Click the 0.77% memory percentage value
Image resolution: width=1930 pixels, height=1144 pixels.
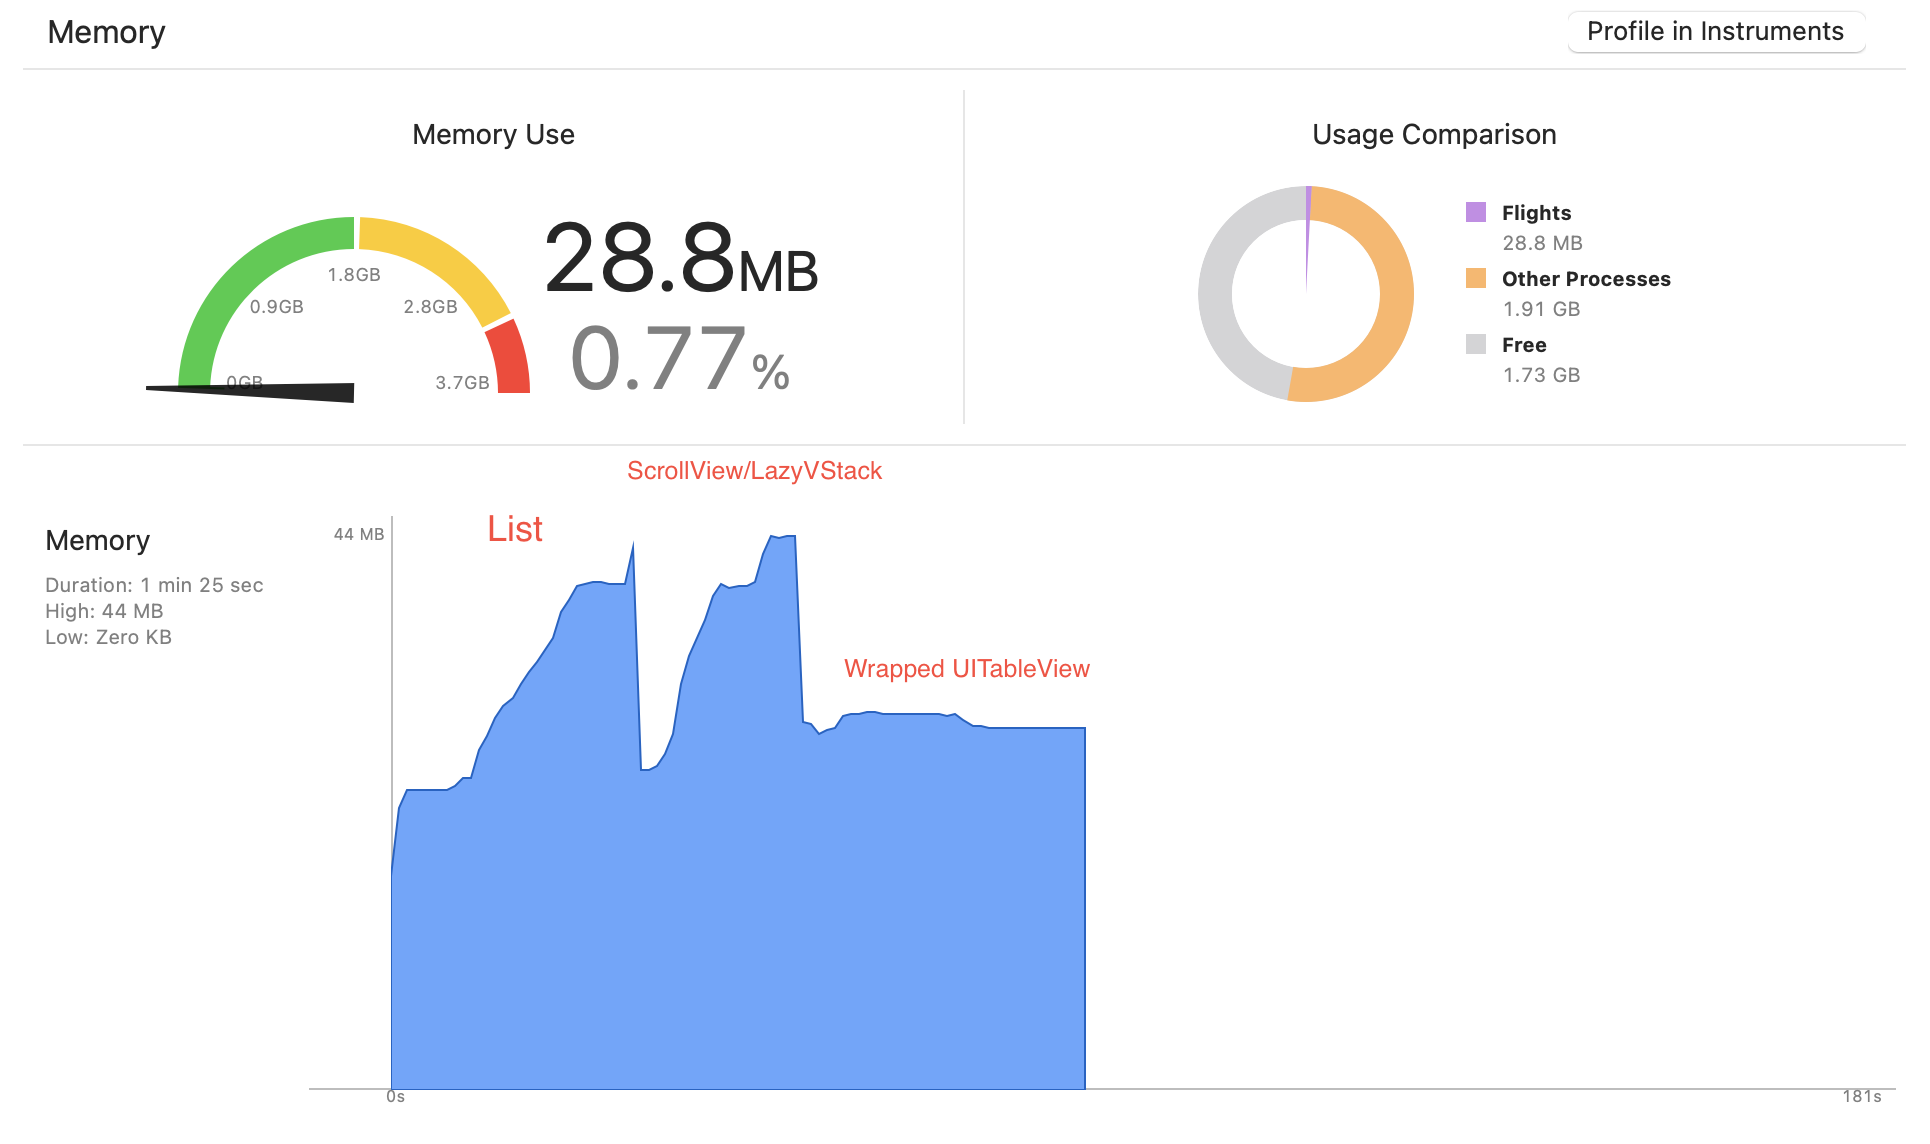[680, 360]
